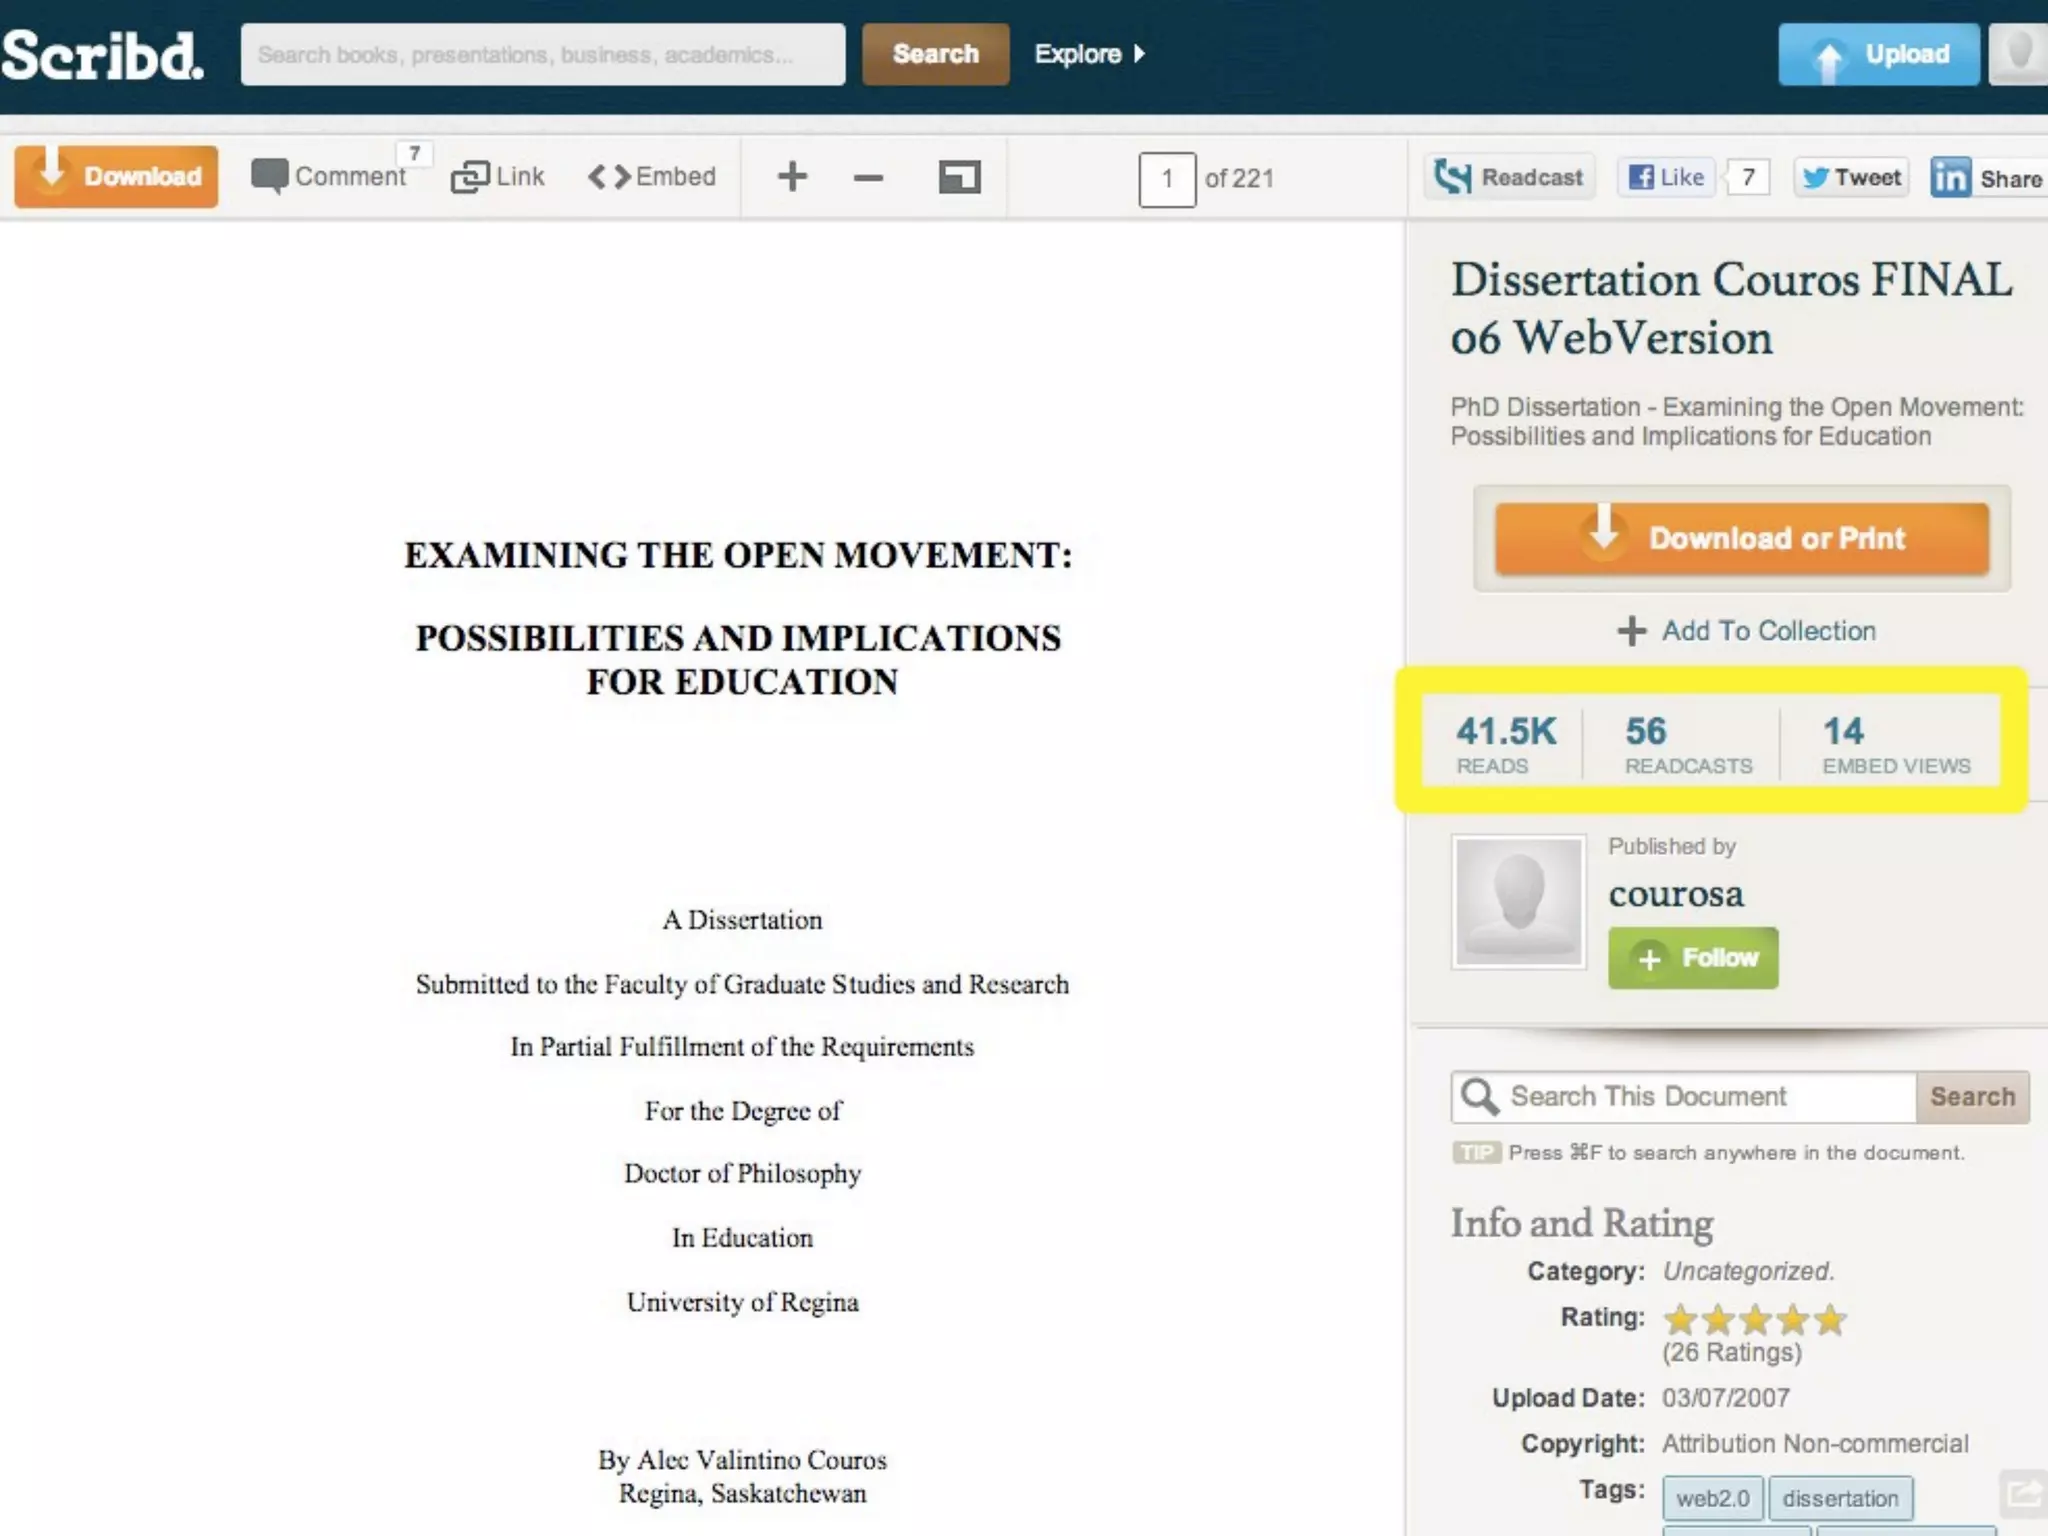
Task: Click the Facebook Like button
Action: pos(1666,178)
